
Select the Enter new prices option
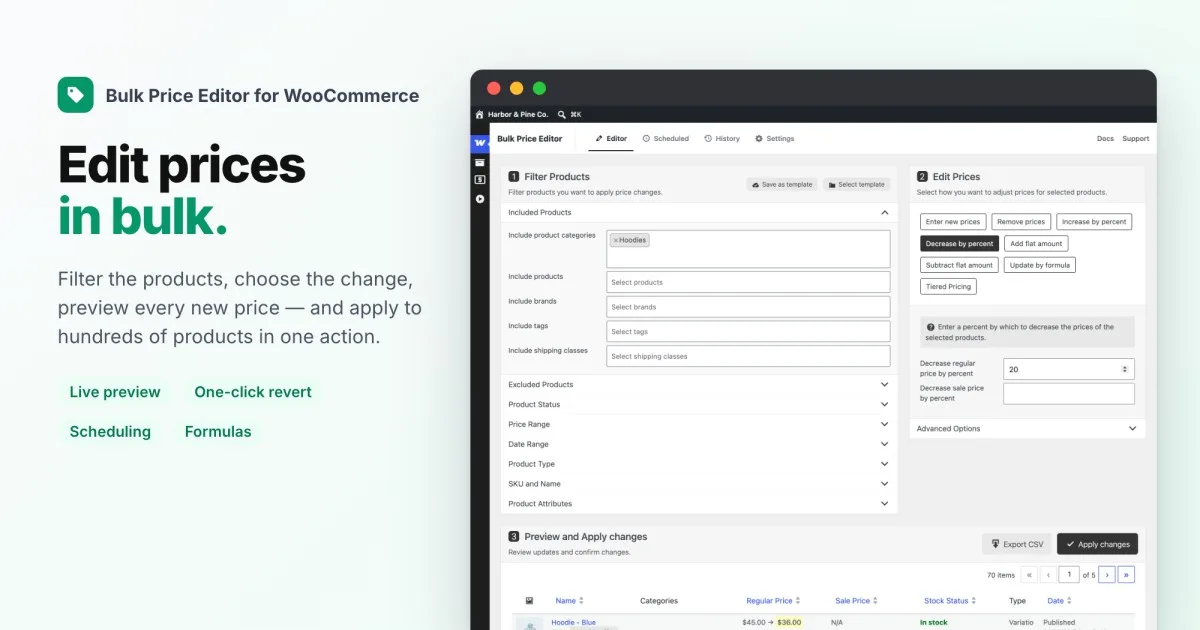(x=953, y=222)
